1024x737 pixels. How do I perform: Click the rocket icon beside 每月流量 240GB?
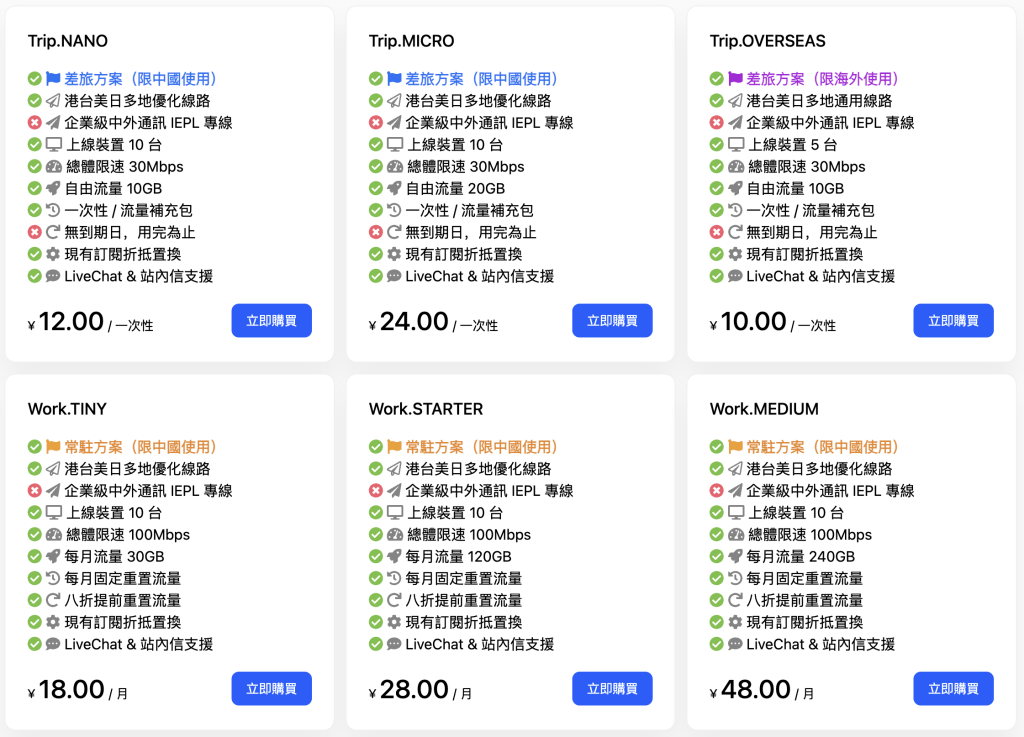click(x=735, y=557)
